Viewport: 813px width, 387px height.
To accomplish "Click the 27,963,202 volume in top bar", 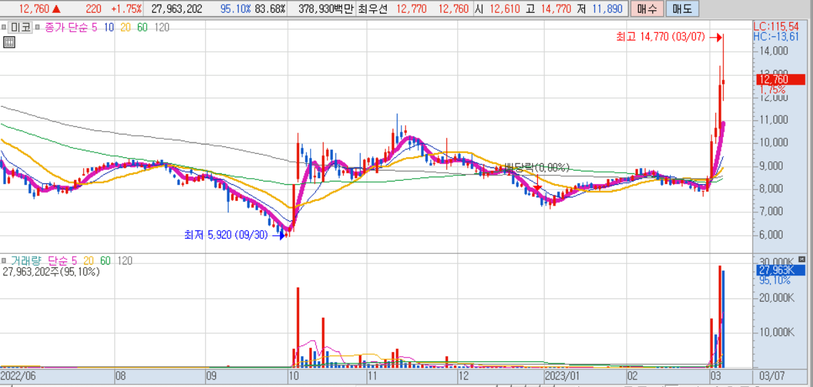I will point(177,9).
